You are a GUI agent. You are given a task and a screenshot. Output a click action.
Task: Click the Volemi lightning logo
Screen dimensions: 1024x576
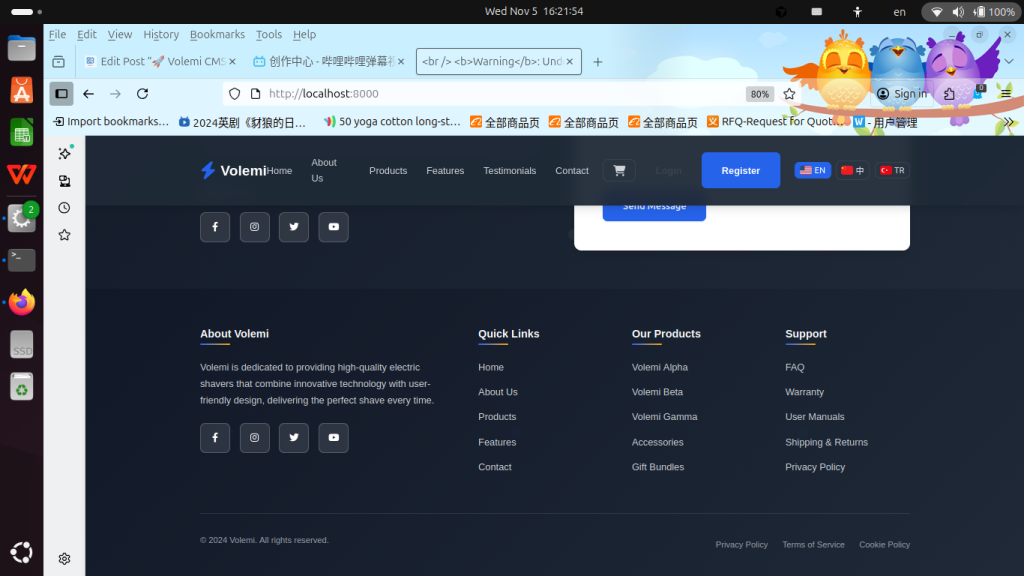point(208,171)
